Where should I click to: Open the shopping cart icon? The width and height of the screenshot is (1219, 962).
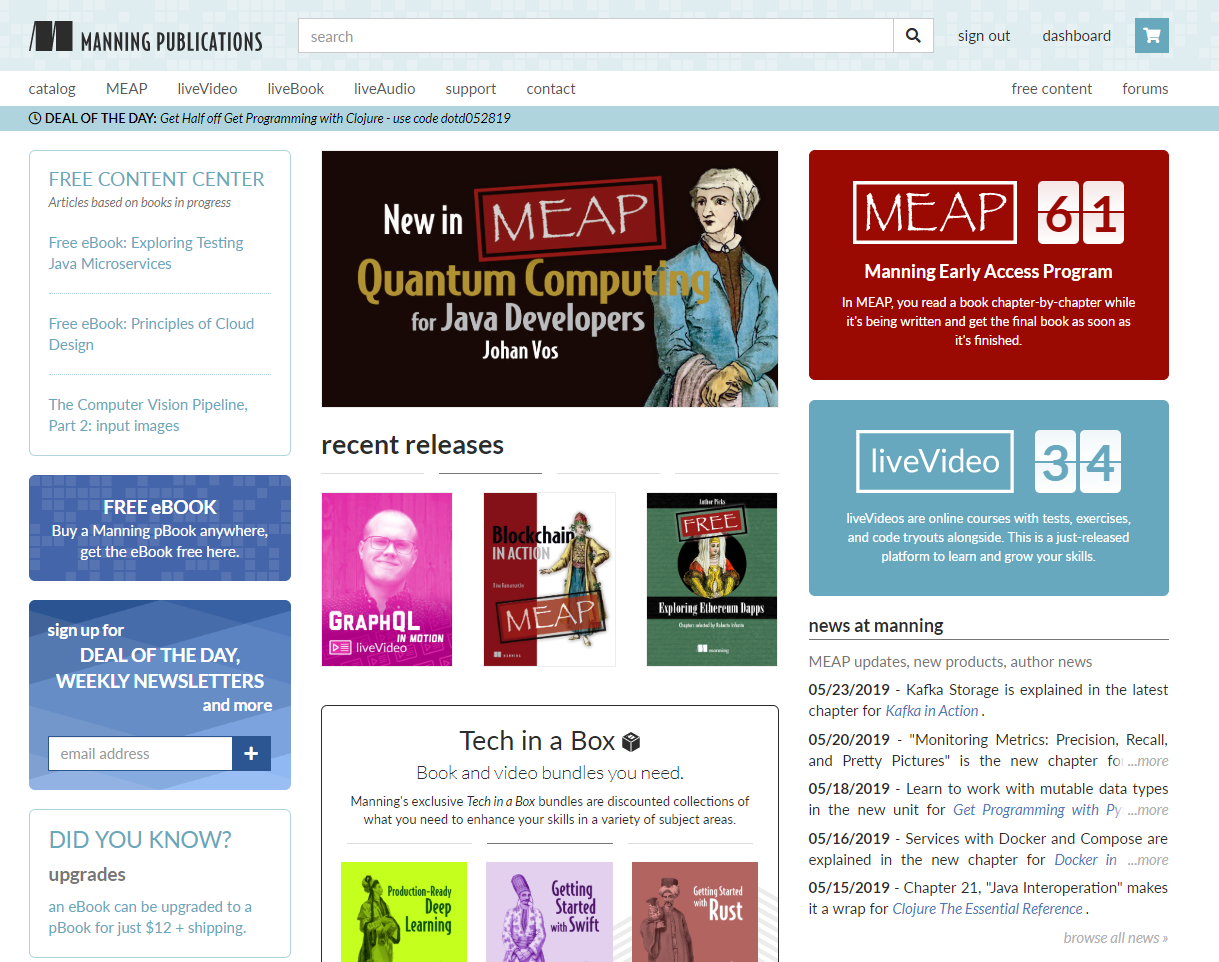coord(1151,35)
